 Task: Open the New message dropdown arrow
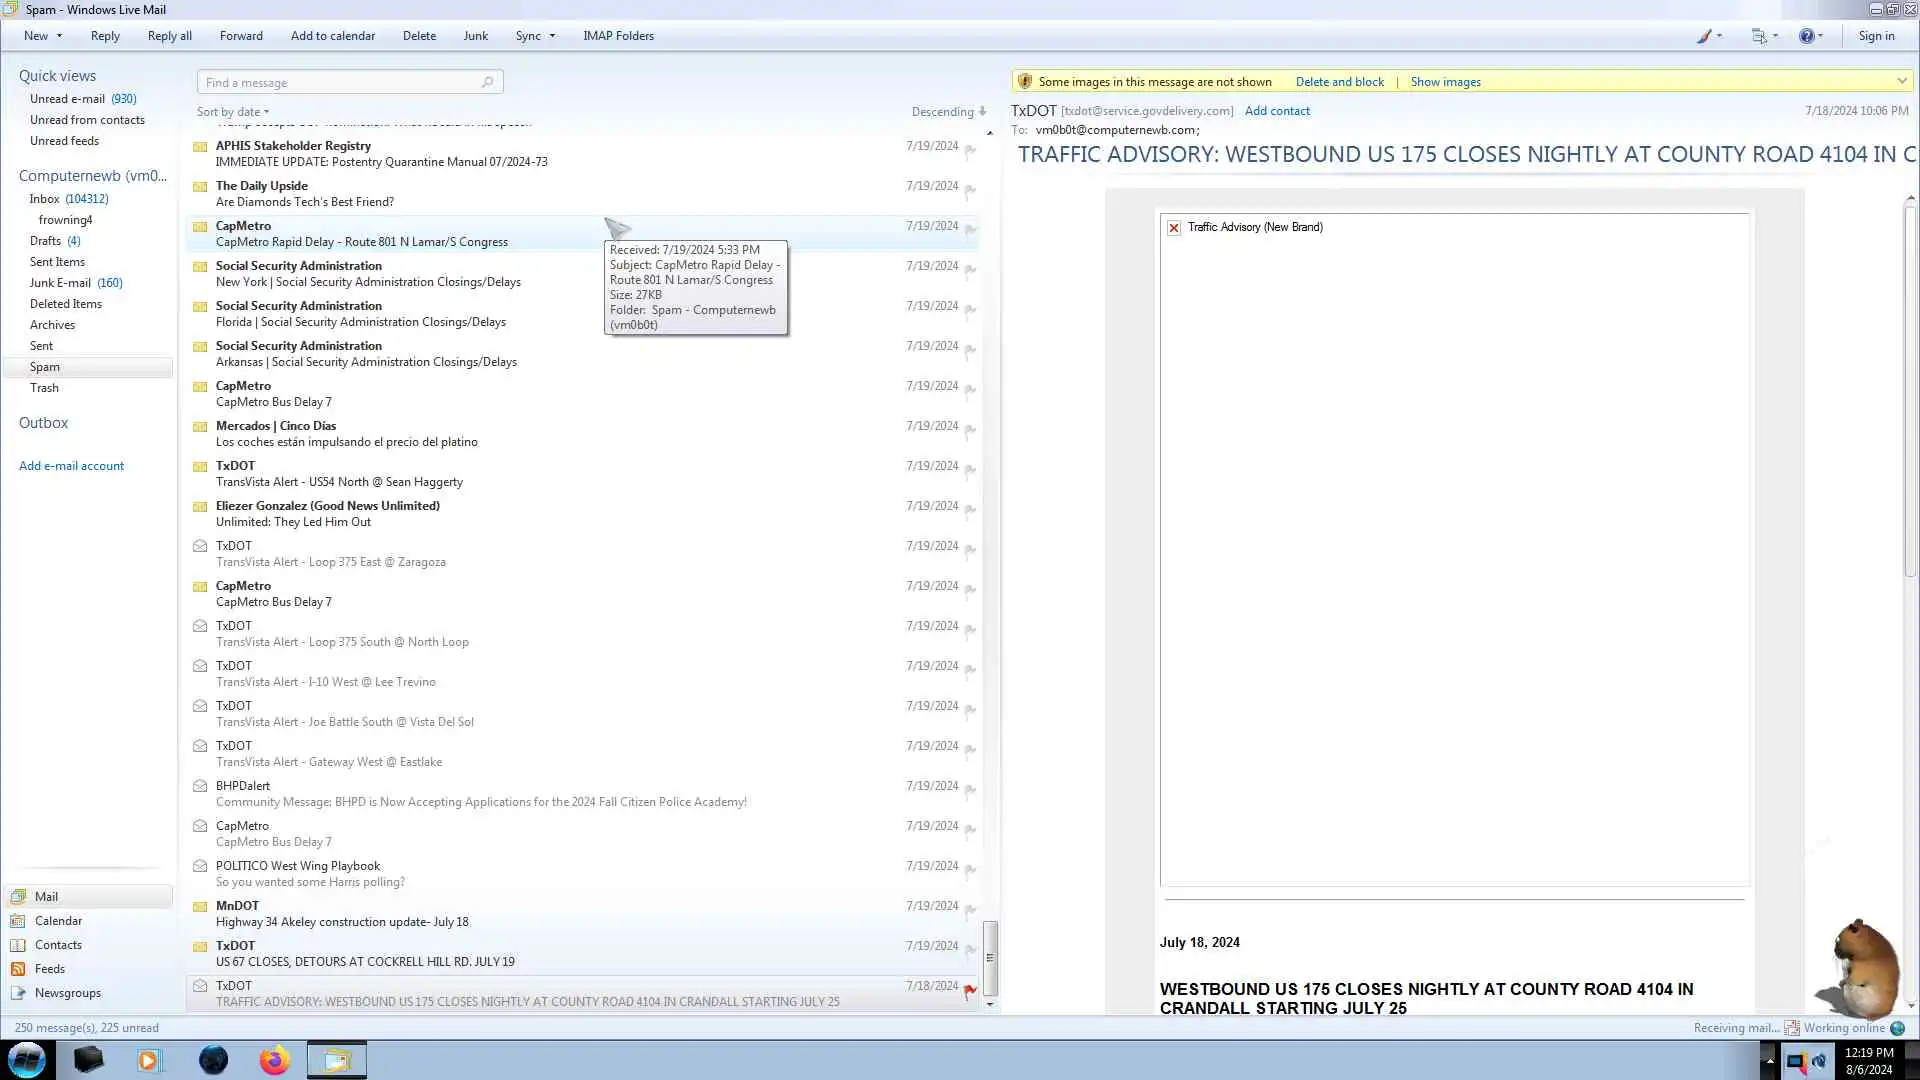pos(59,36)
